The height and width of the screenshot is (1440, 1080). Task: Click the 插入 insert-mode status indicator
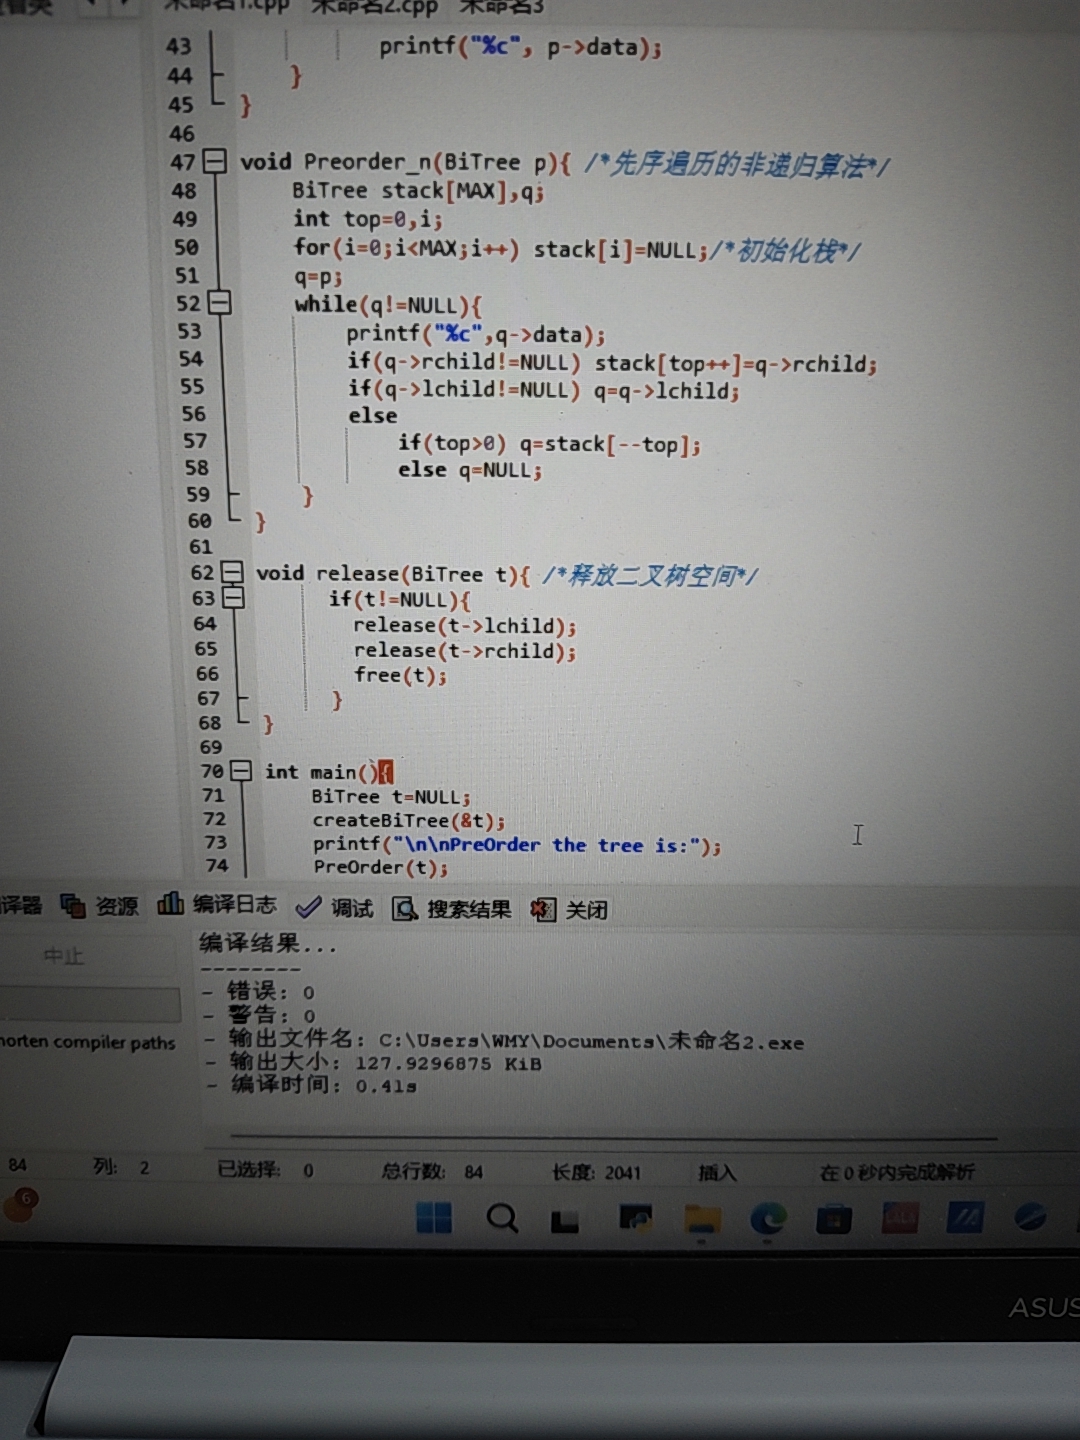[x=717, y=1172]
